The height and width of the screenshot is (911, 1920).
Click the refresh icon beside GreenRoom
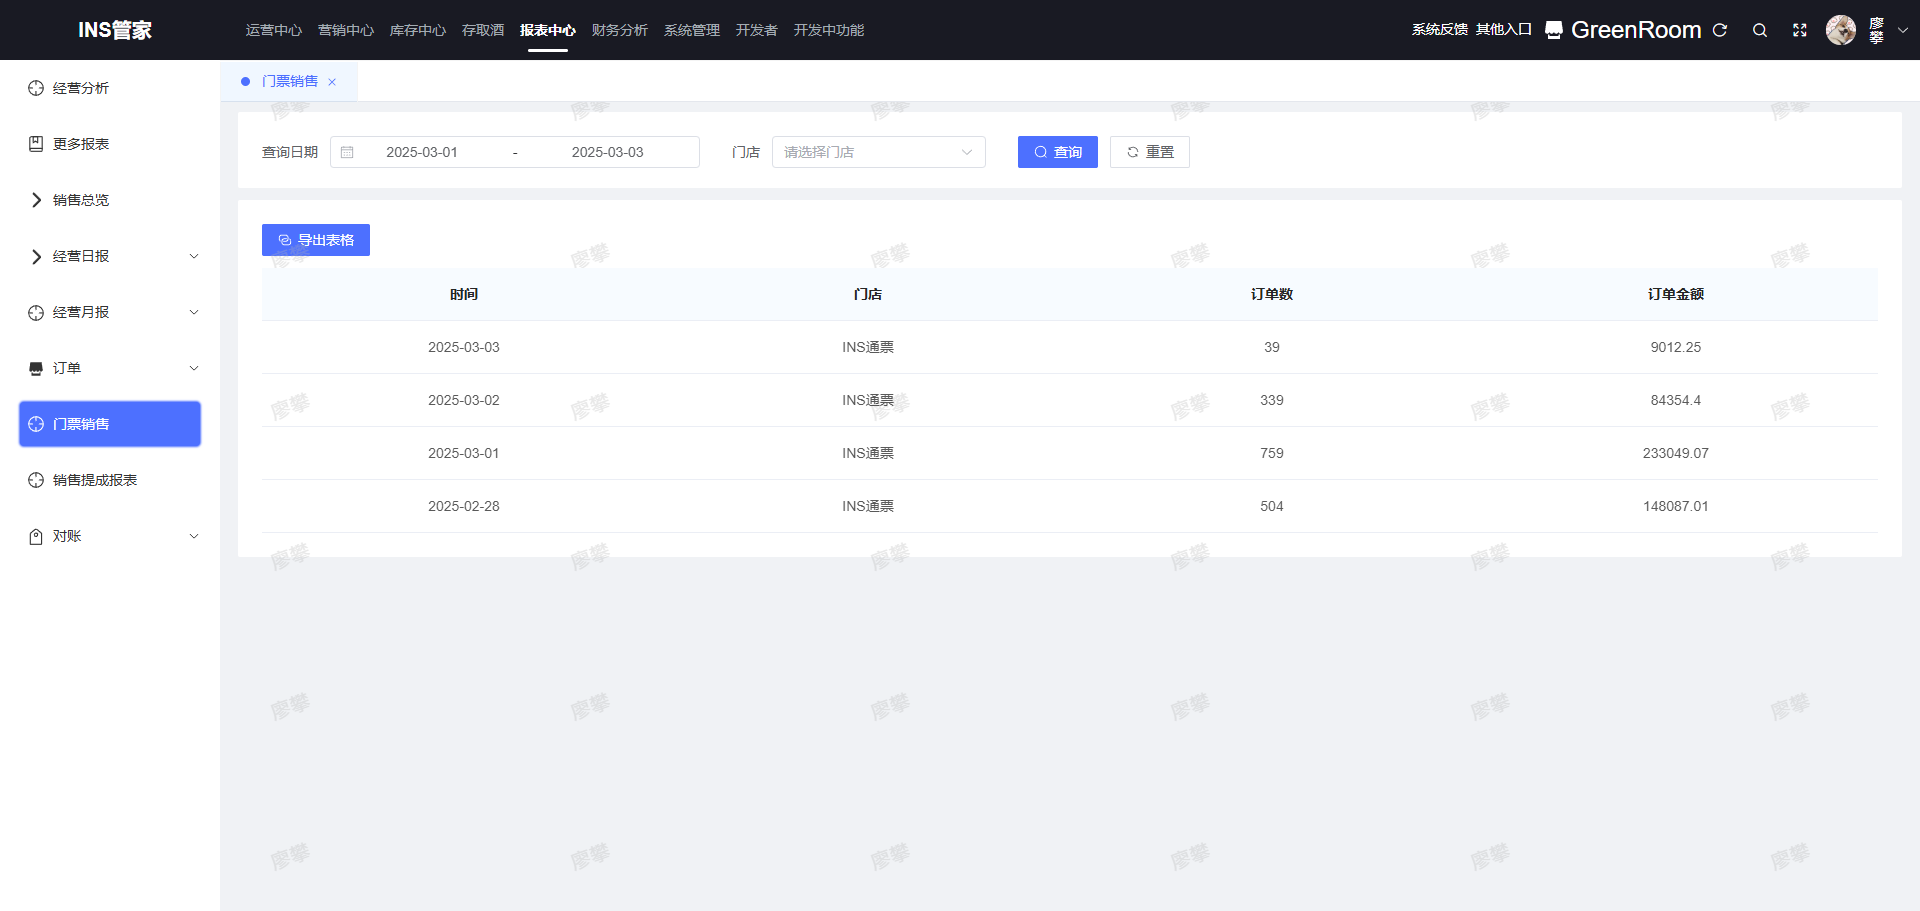point(1720,30)
